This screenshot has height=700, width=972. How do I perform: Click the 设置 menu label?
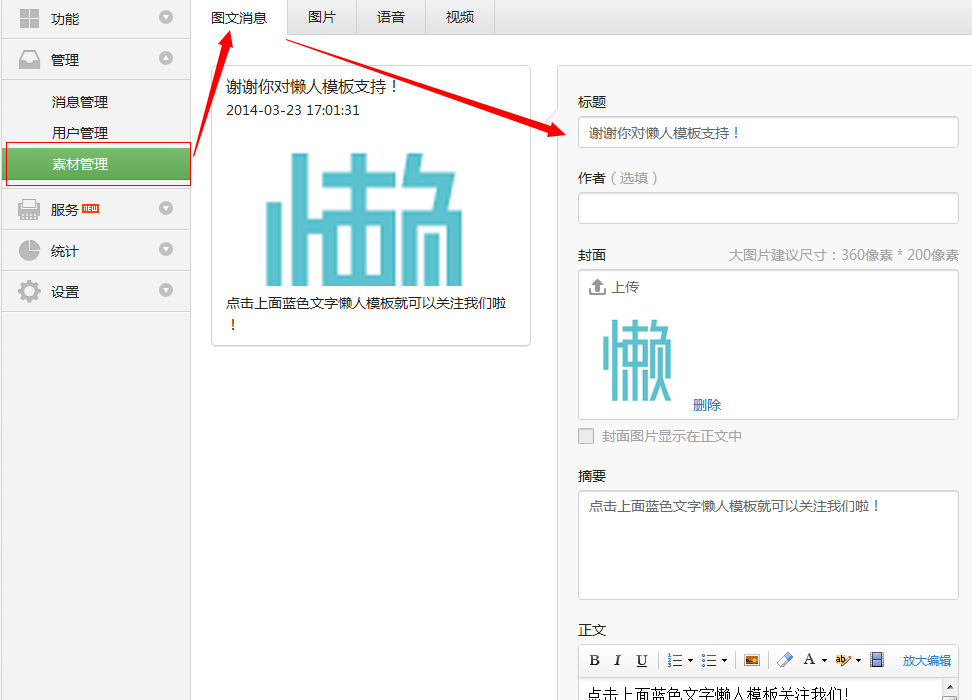click(64, 291)
